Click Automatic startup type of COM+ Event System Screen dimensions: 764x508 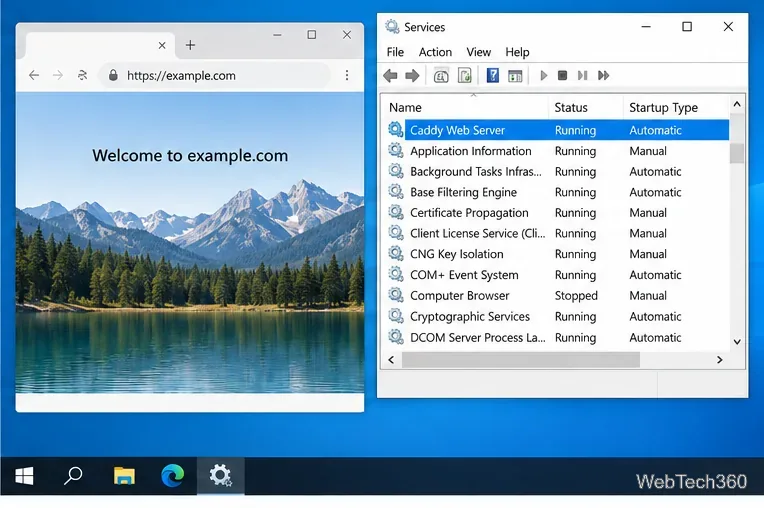[655, 275]
